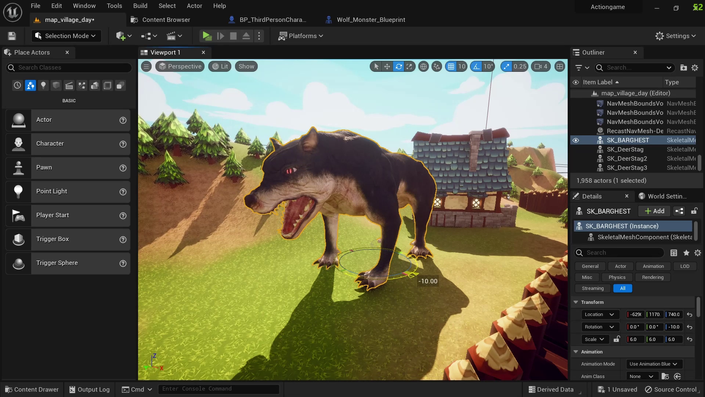Screen dimensions: 705x397
Task: Open the Tools menu
Action: pyautogui.click(x=114, y=6)
